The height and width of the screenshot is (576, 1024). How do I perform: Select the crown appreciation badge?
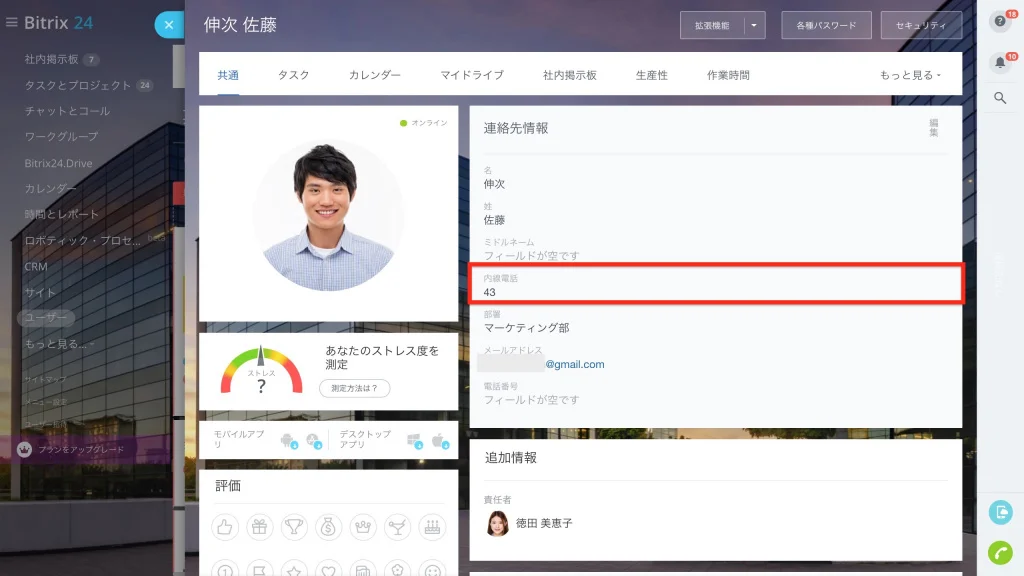coord(363,527)
